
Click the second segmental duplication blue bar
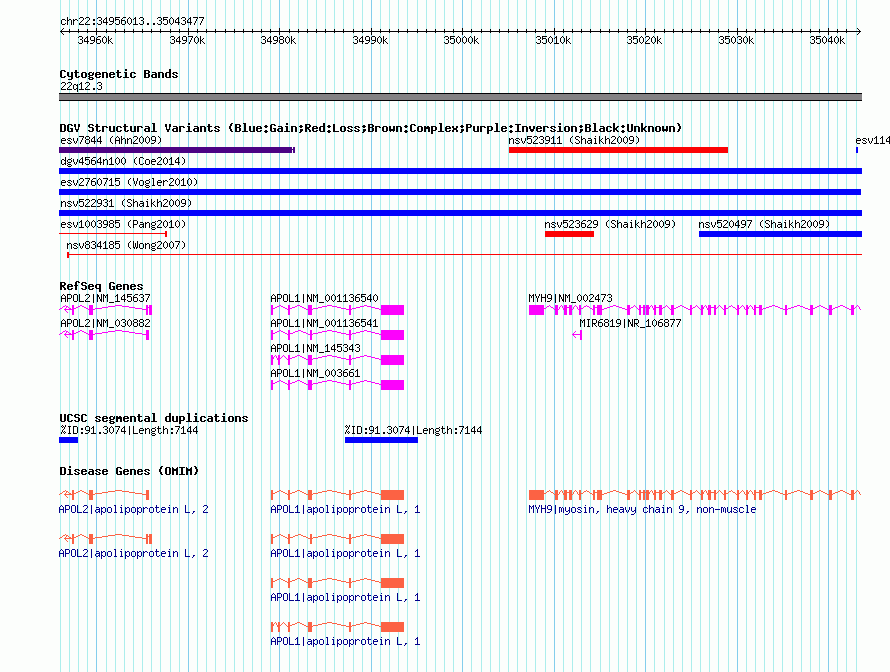(x=381, y=440)
